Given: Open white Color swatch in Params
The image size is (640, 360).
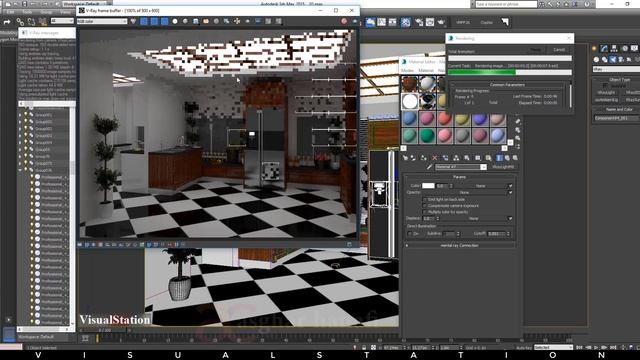Looking at the screenshot, I should (428, 186).
